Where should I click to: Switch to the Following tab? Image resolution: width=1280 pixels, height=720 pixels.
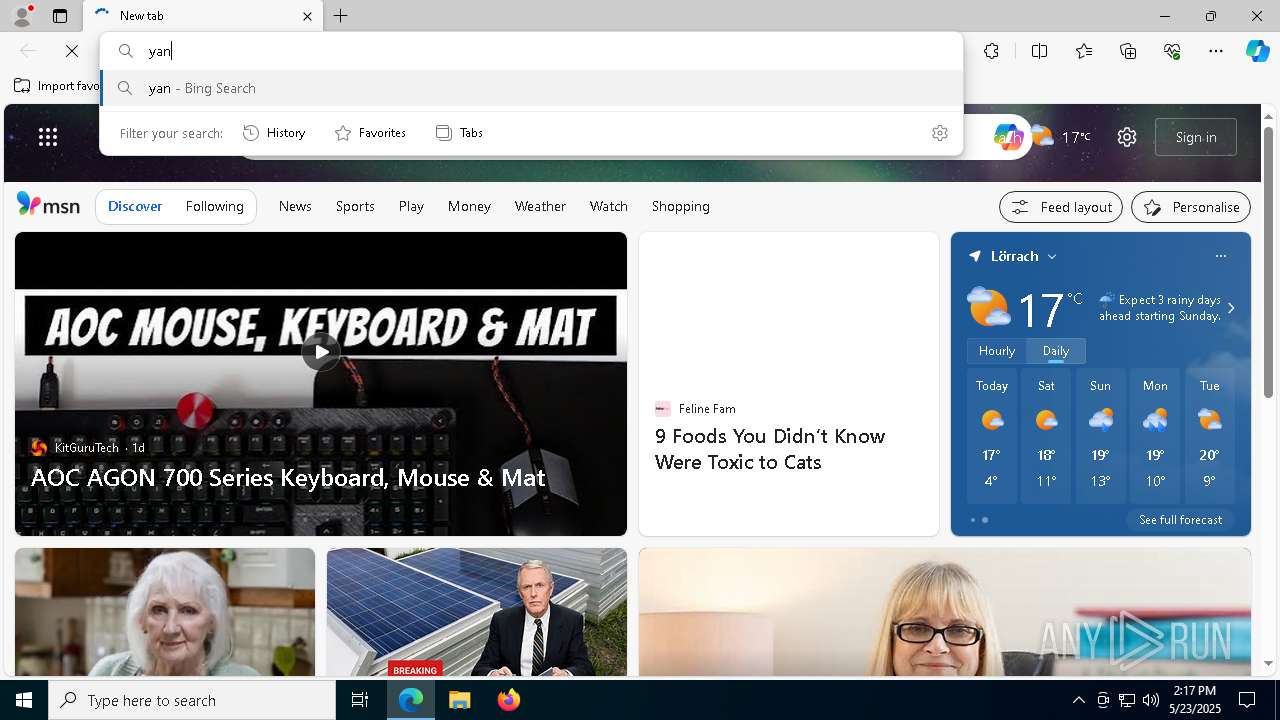(x=215, y=206)
